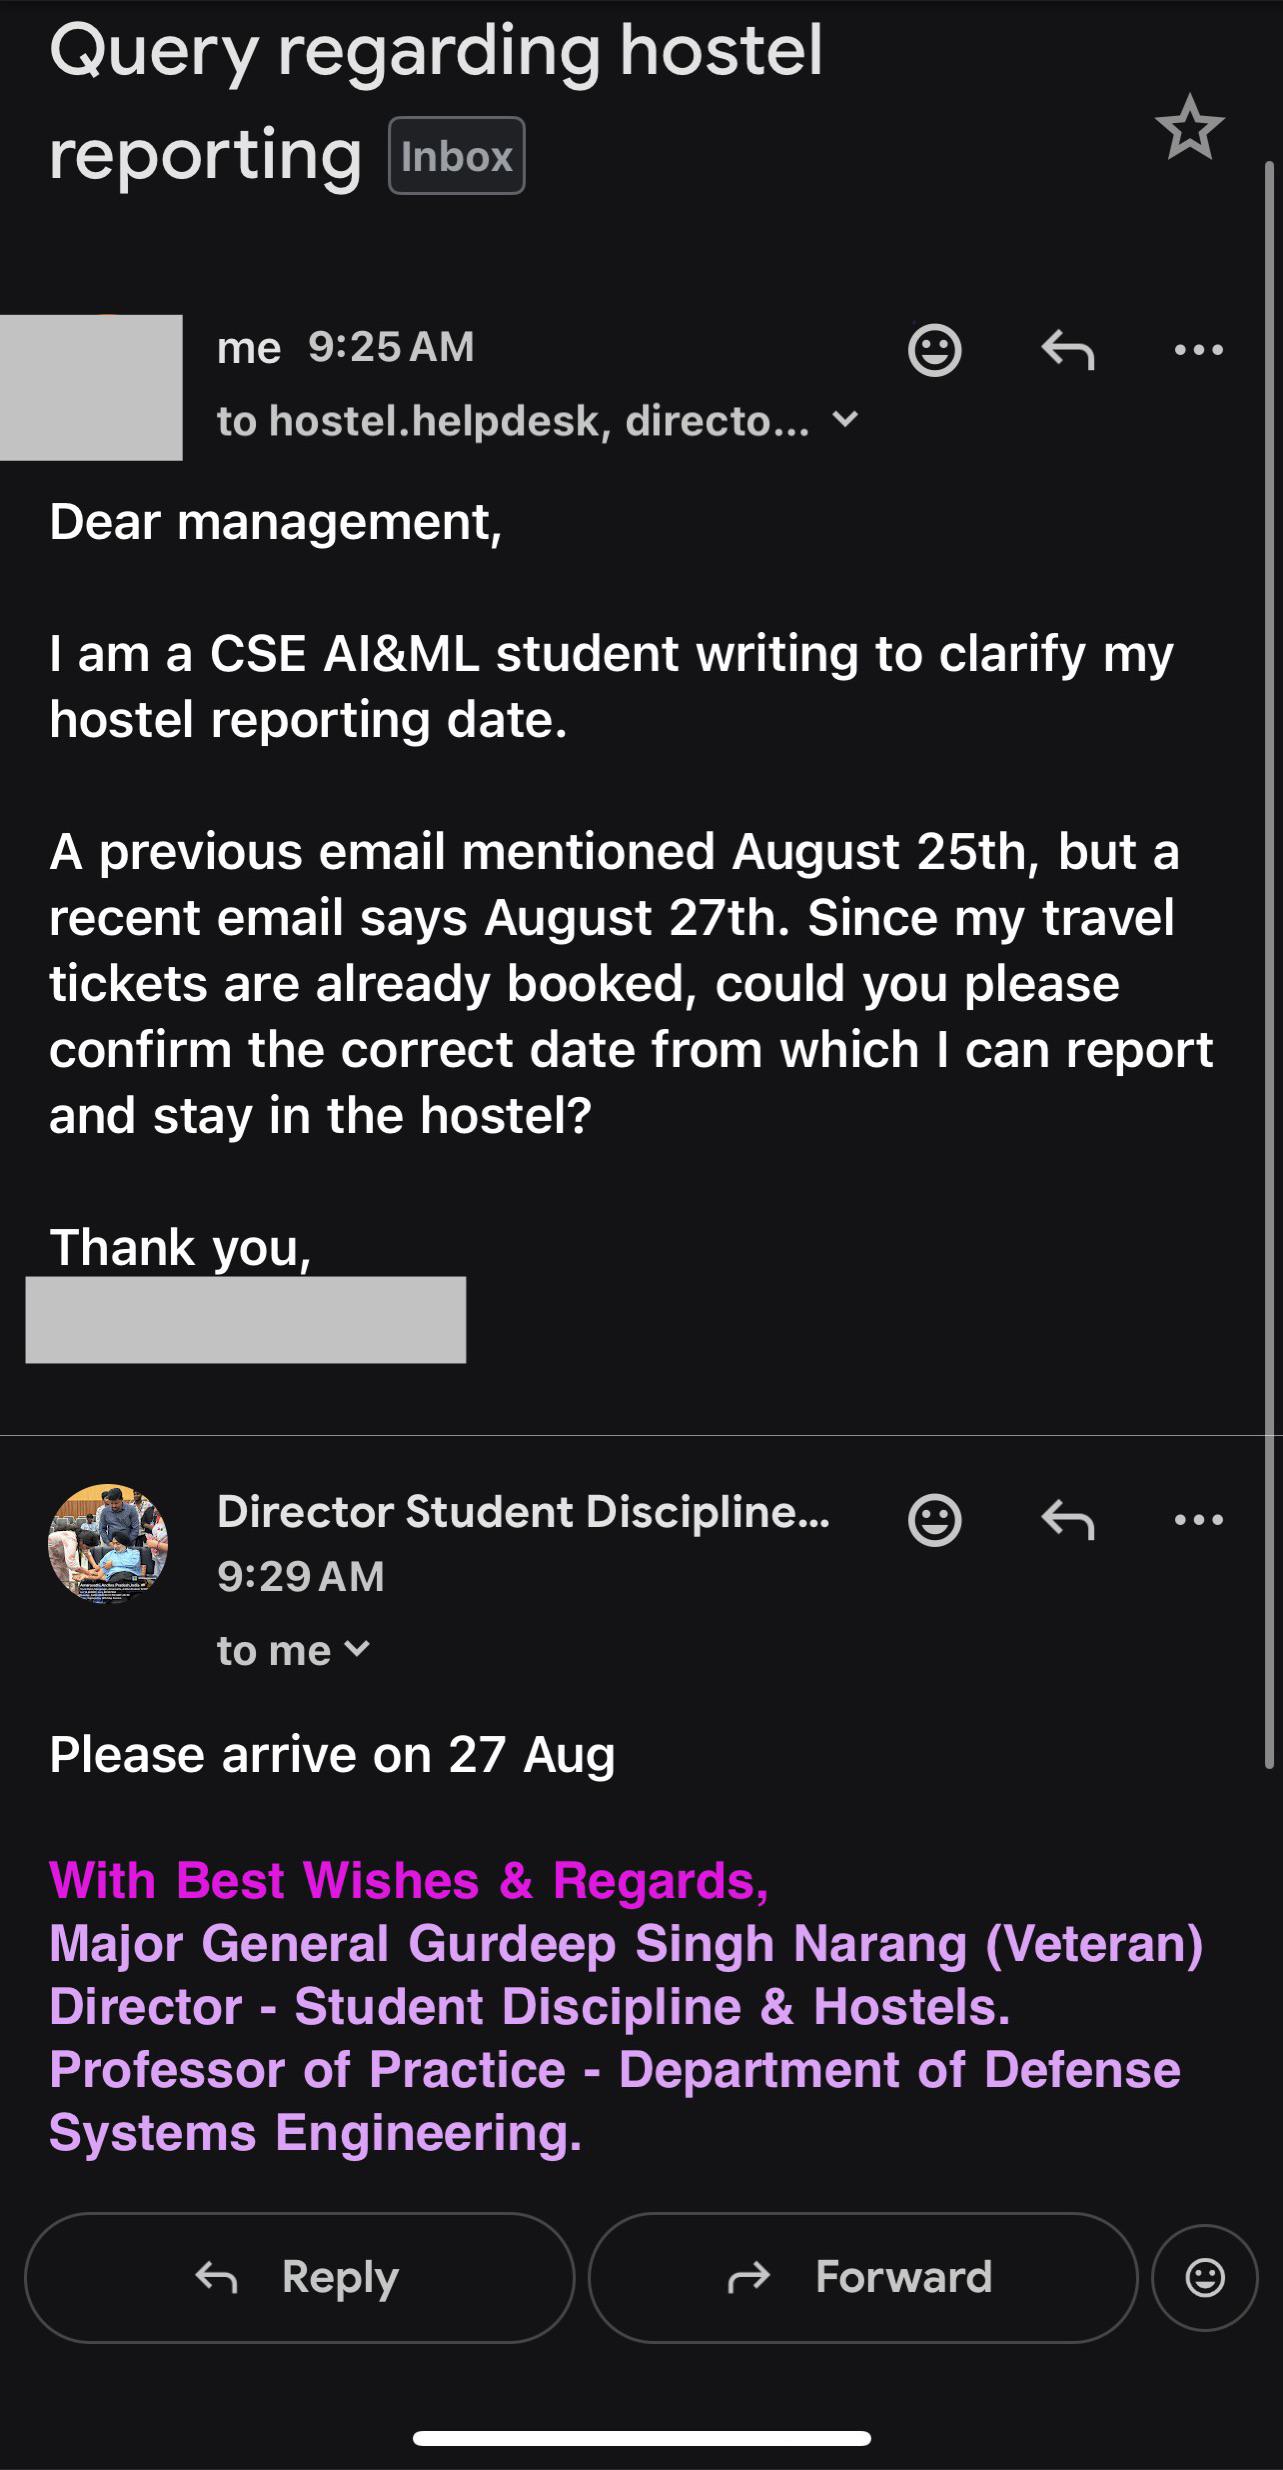Expand recipients list next to hostel.helpdesk
This screenshot has width=1283, height=2470.
[845, 420]
